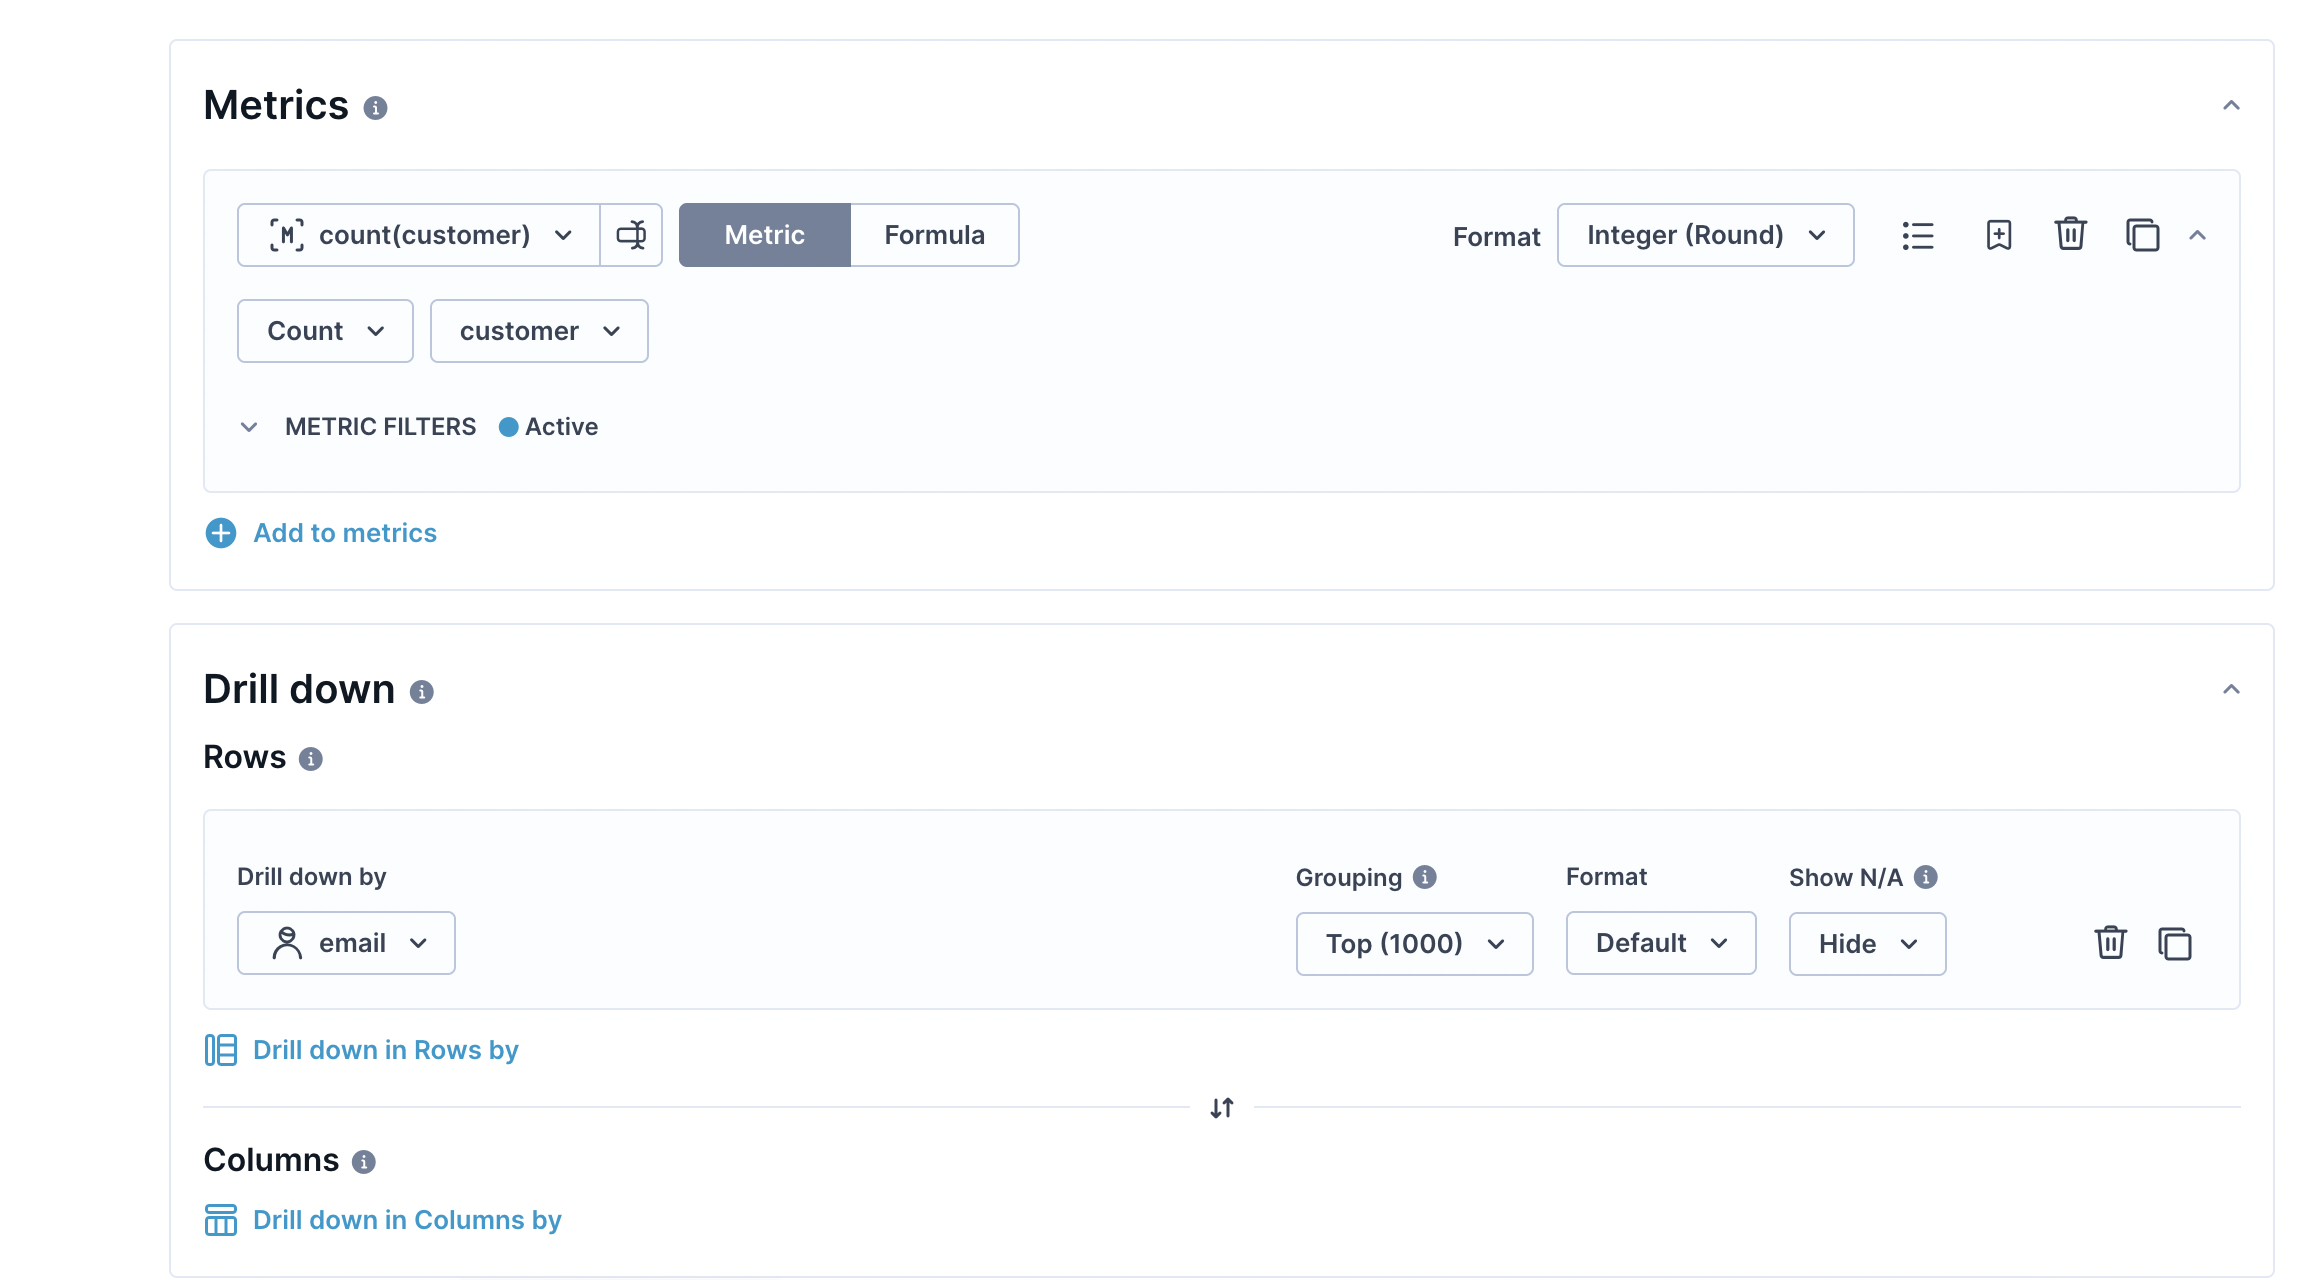Image resolution: width=2304 pixels, height=1280 pixels.
Task: Open the Metrics info tooltip icon
Action: tap(375, 108)
